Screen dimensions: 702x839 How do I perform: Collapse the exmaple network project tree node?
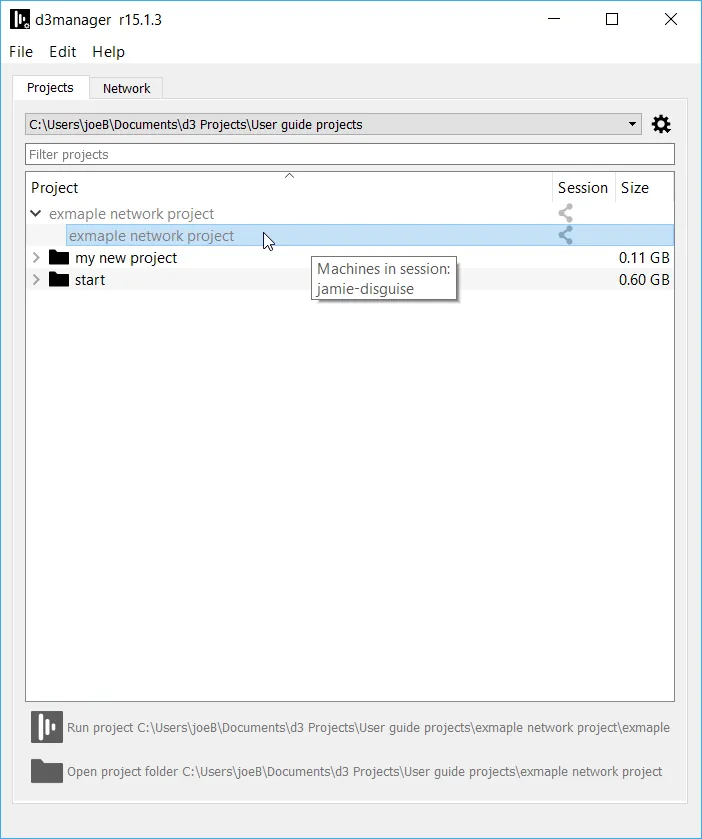point(36,213)
